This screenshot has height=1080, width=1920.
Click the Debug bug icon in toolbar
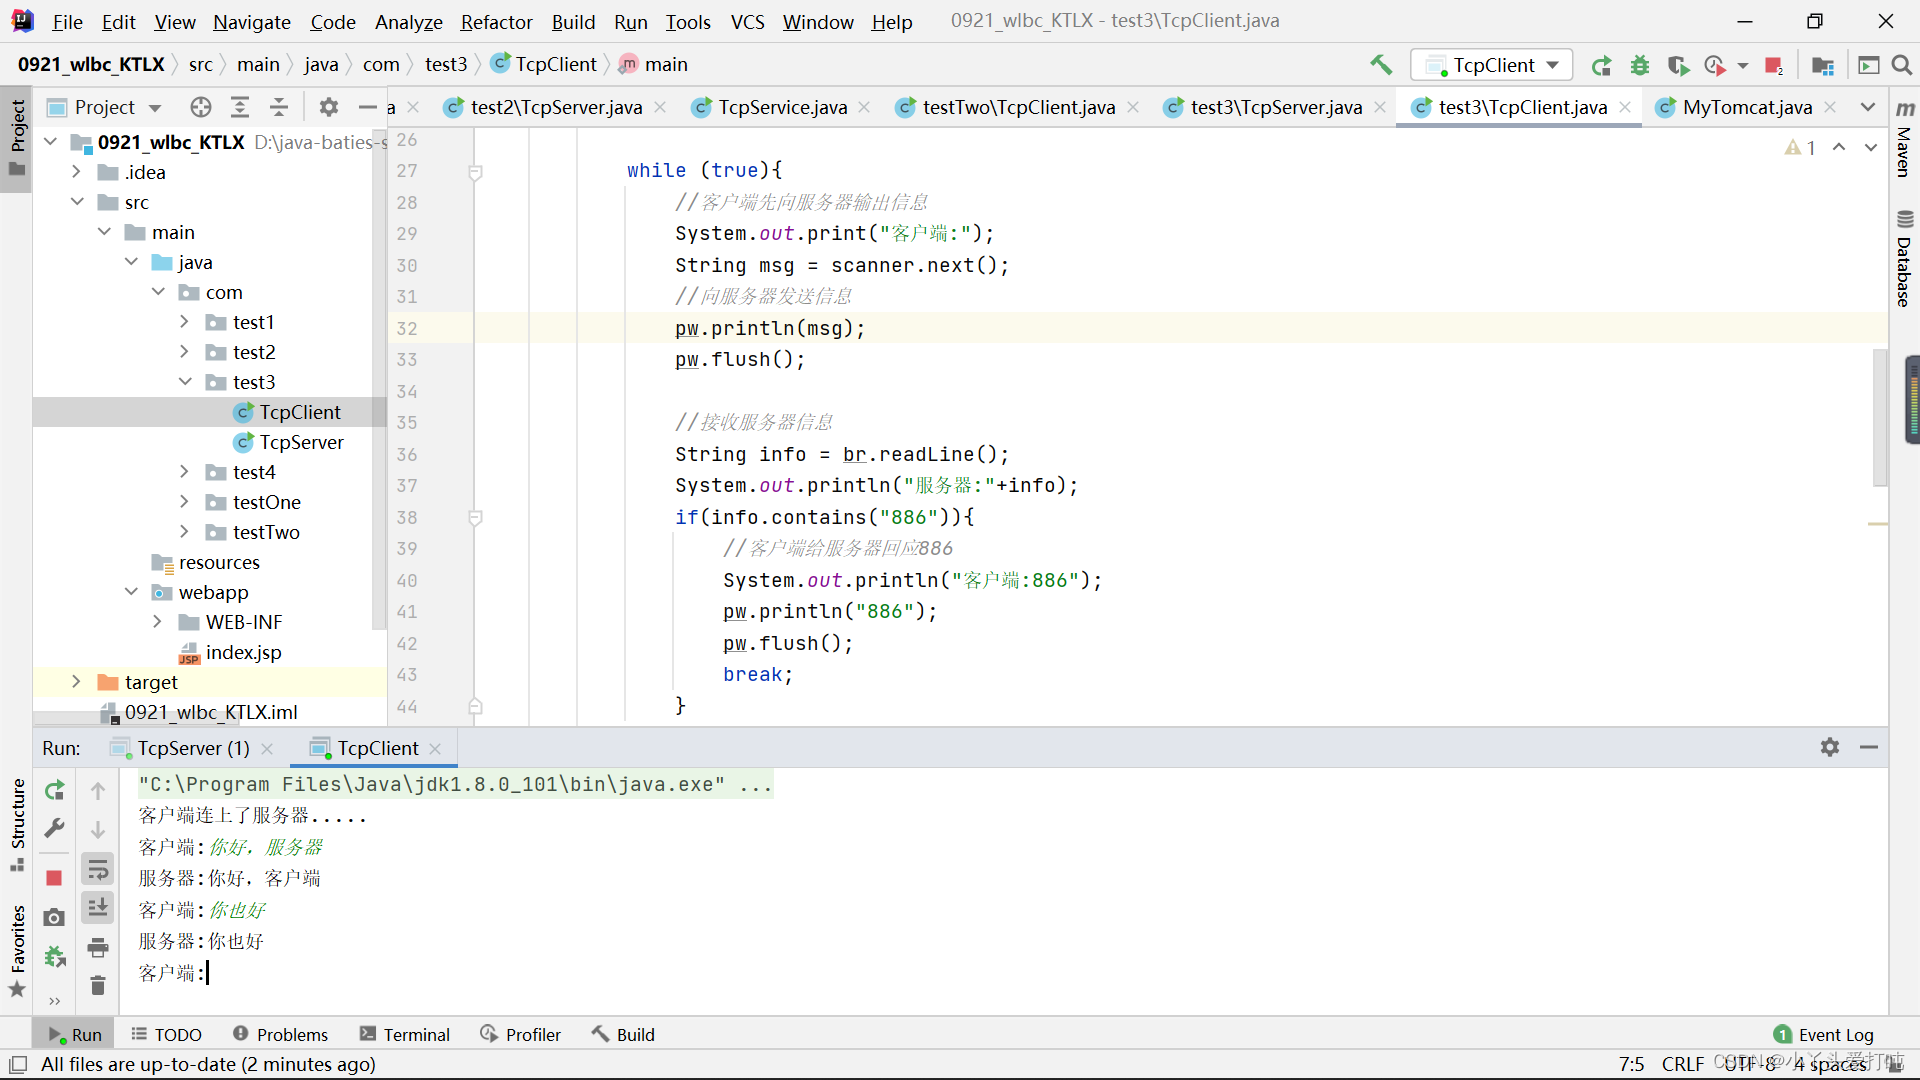click(x=1640, y=65)
